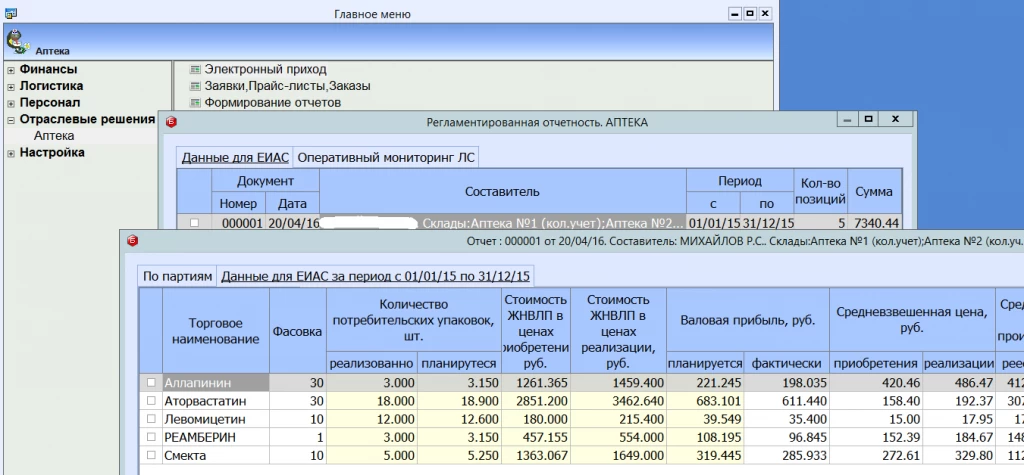Click the РЕАМБЕРИН name cell
The width and height of the screenshot is (1024, 475).
click(216, 437)
